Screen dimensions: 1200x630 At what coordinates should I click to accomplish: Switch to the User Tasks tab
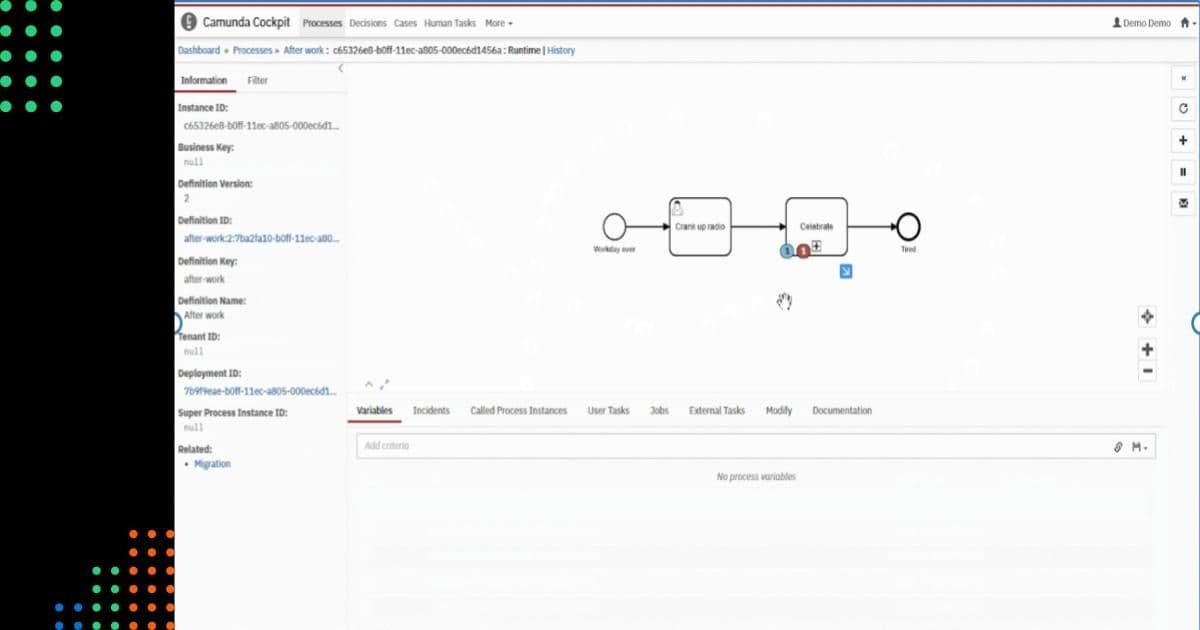[608, 410]
